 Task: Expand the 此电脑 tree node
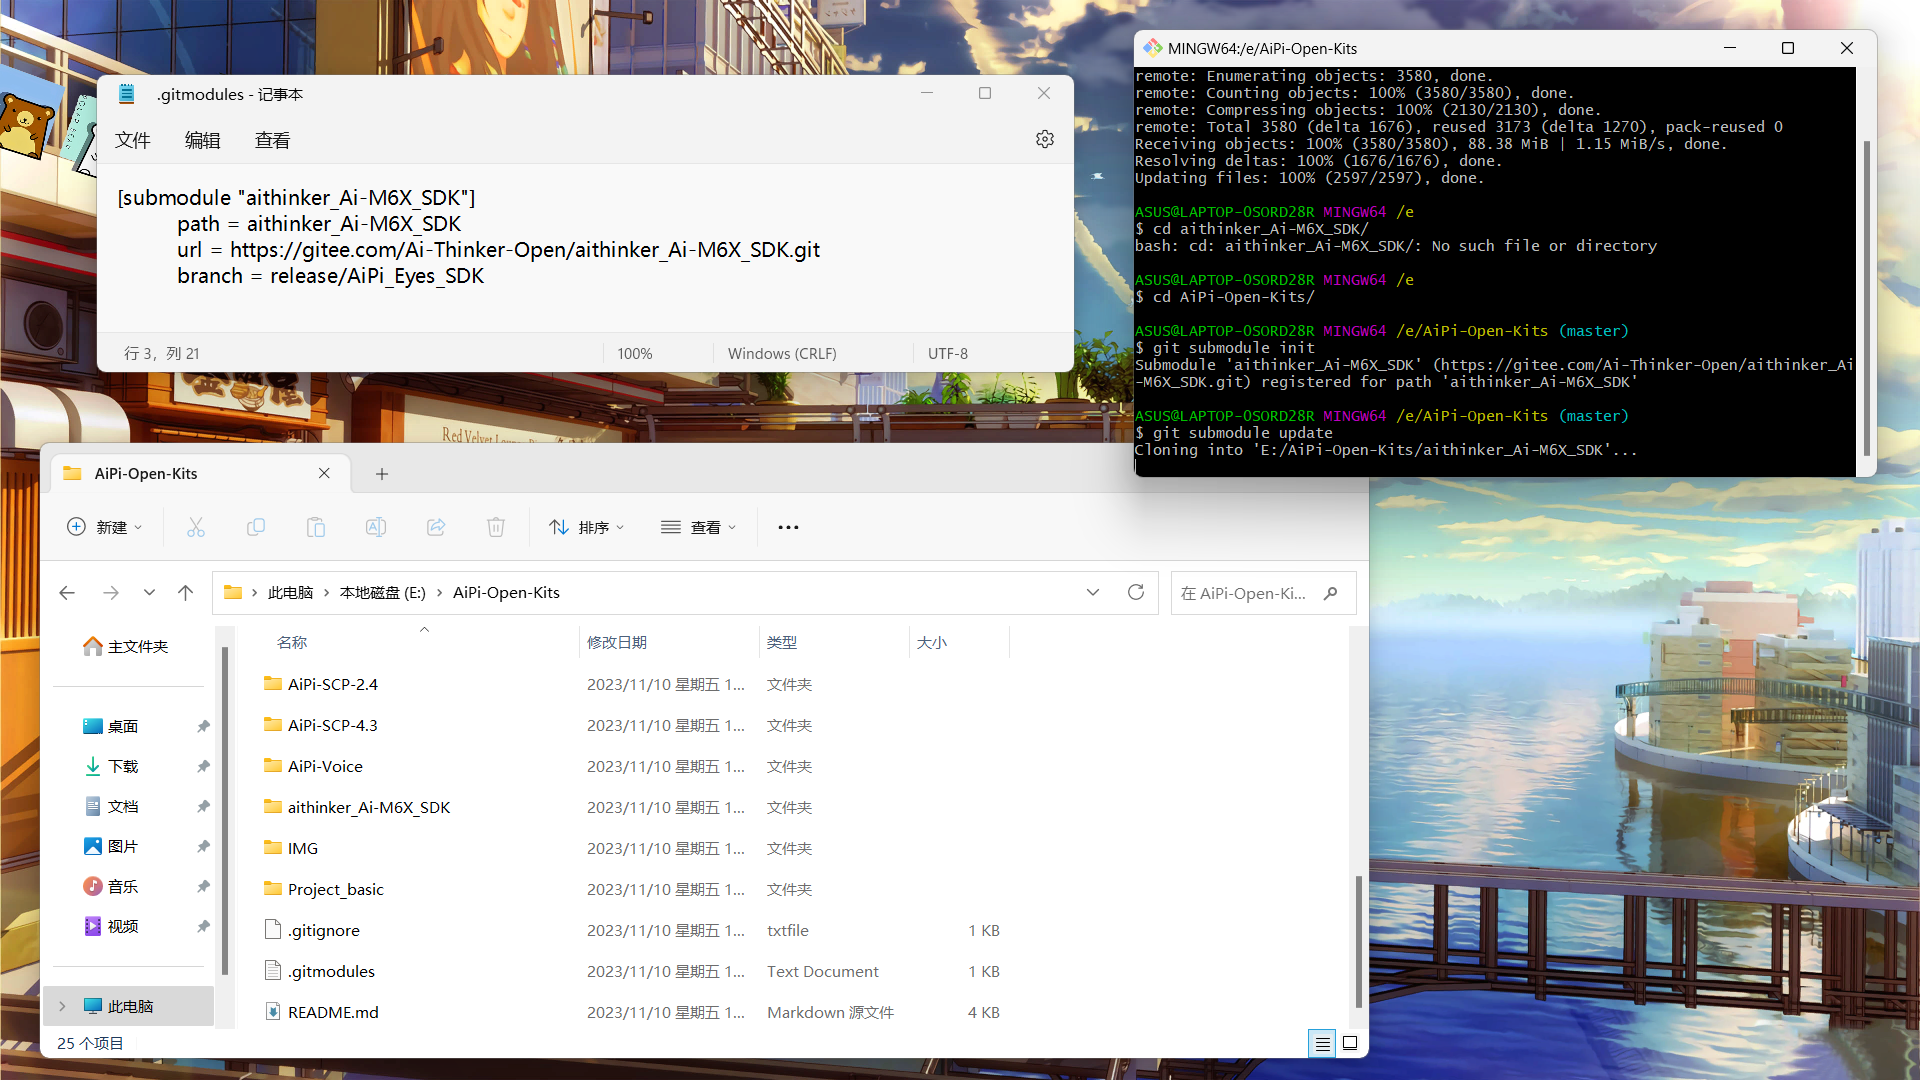[62, 1006]
